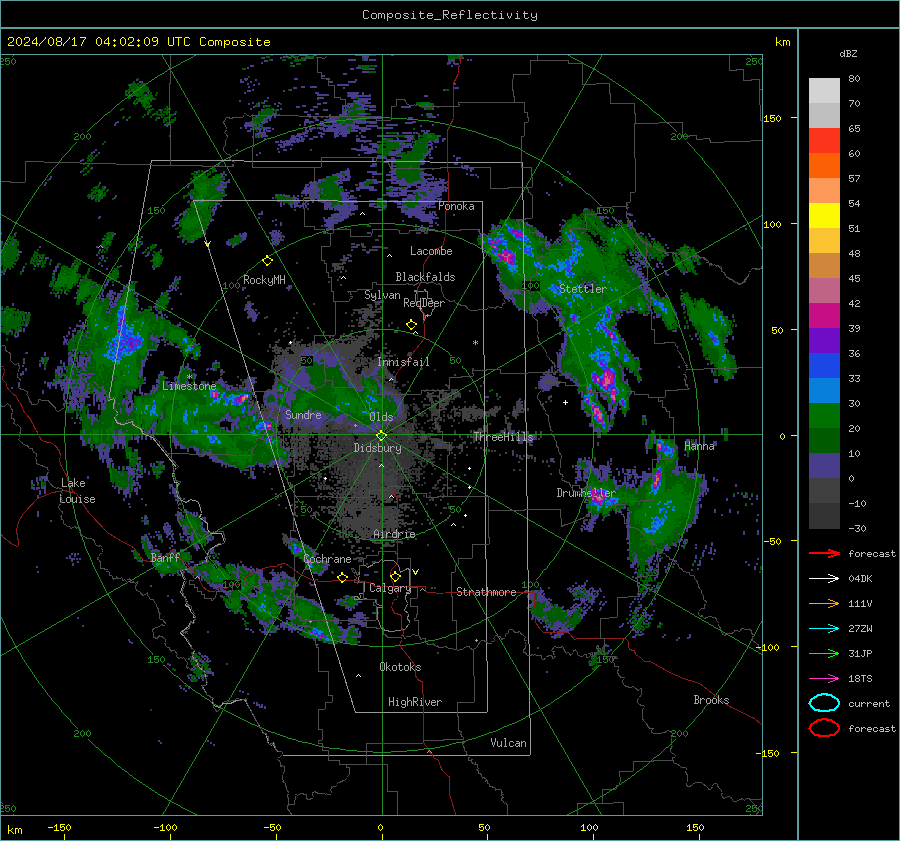Screen dimensions: 900x841
Task: Click the Airdrie city label
Action: [394, 534]
